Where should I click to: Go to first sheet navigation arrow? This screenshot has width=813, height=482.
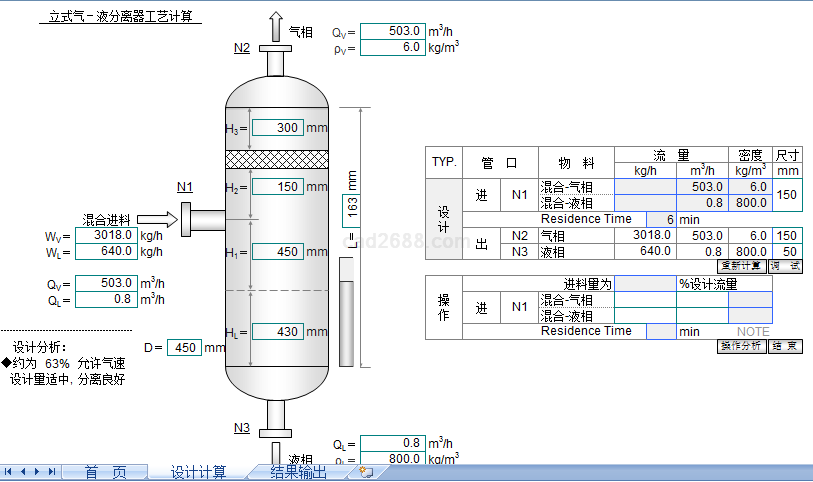point(8,471)
